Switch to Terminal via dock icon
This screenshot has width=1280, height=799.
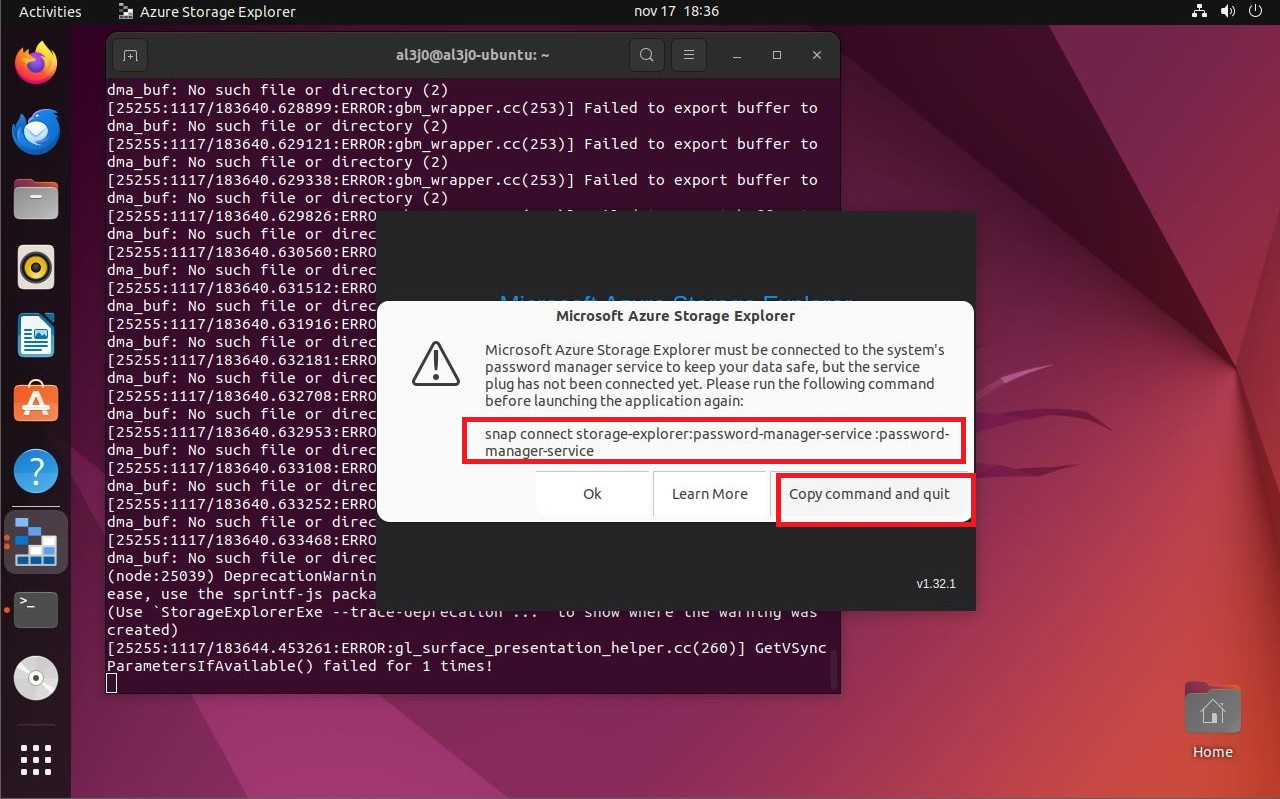point(36,608)
